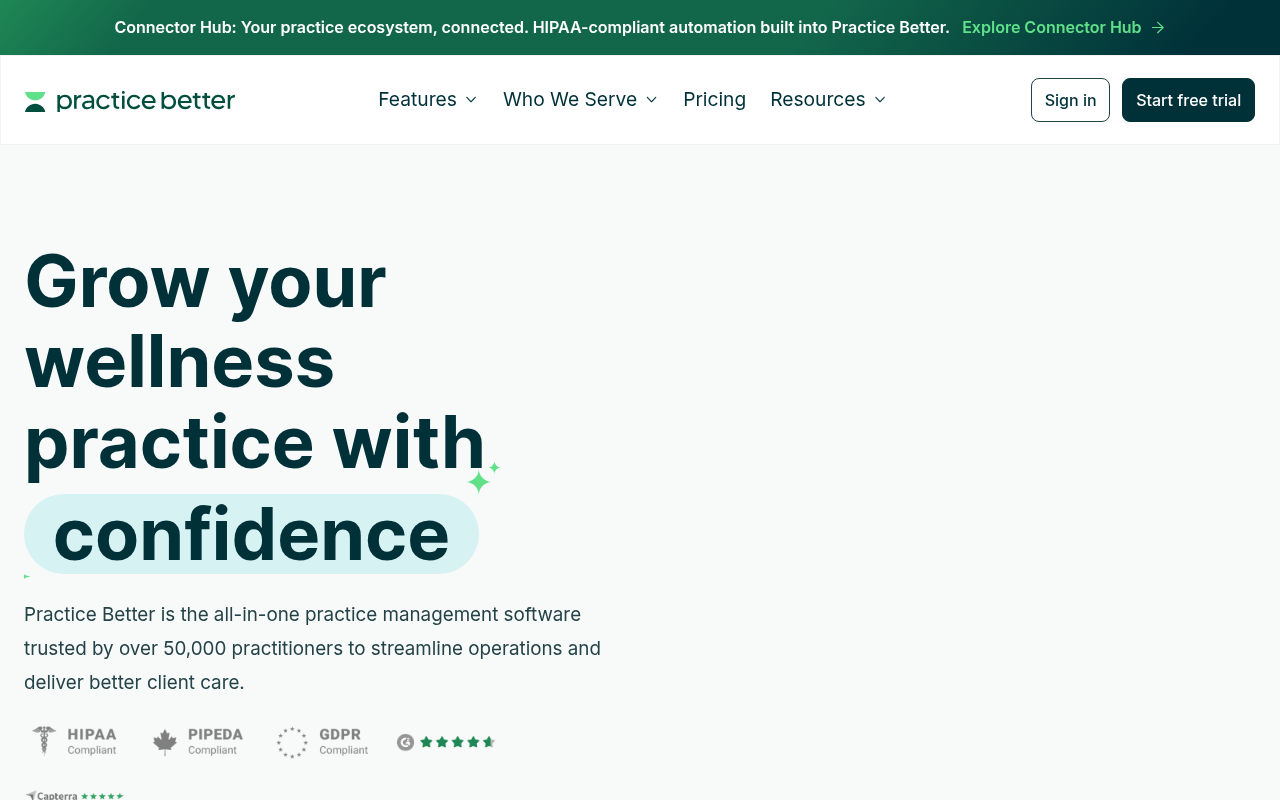Click the Features chevron arrow
Screen dimensions: 1280x800
(x=471, y=99)
